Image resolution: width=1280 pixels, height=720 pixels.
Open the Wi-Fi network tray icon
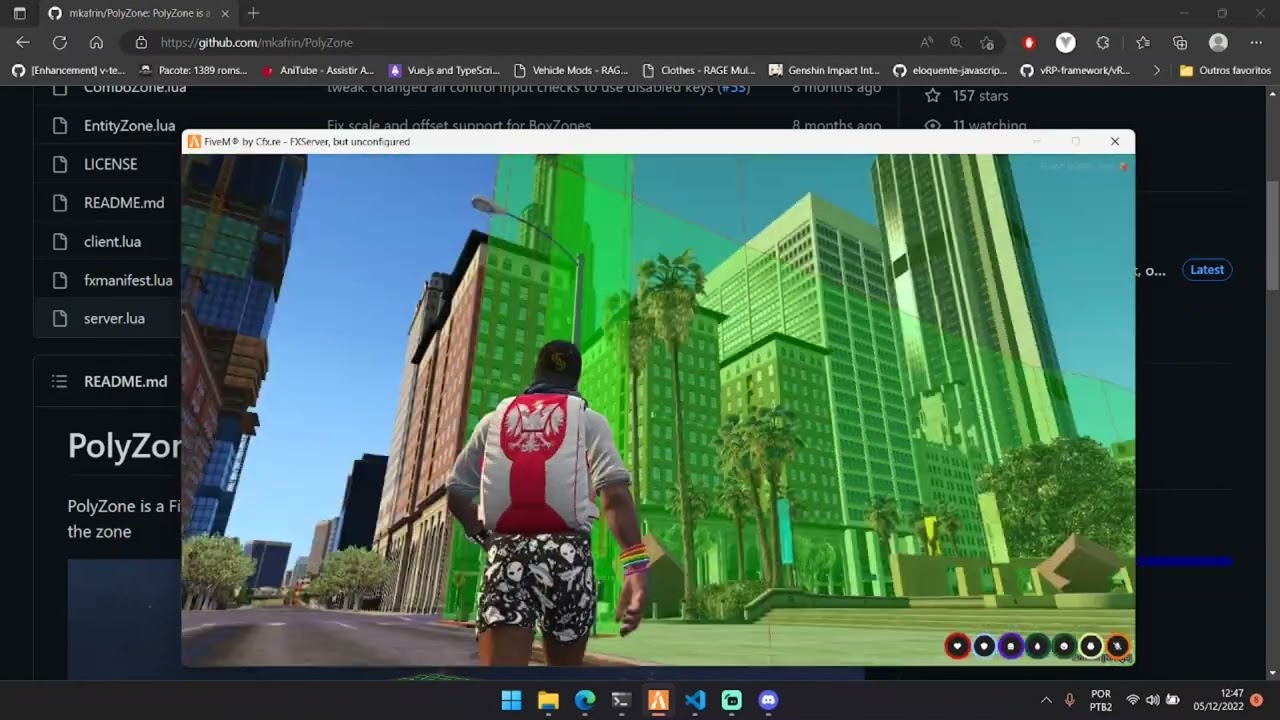tap(1133, 700)
